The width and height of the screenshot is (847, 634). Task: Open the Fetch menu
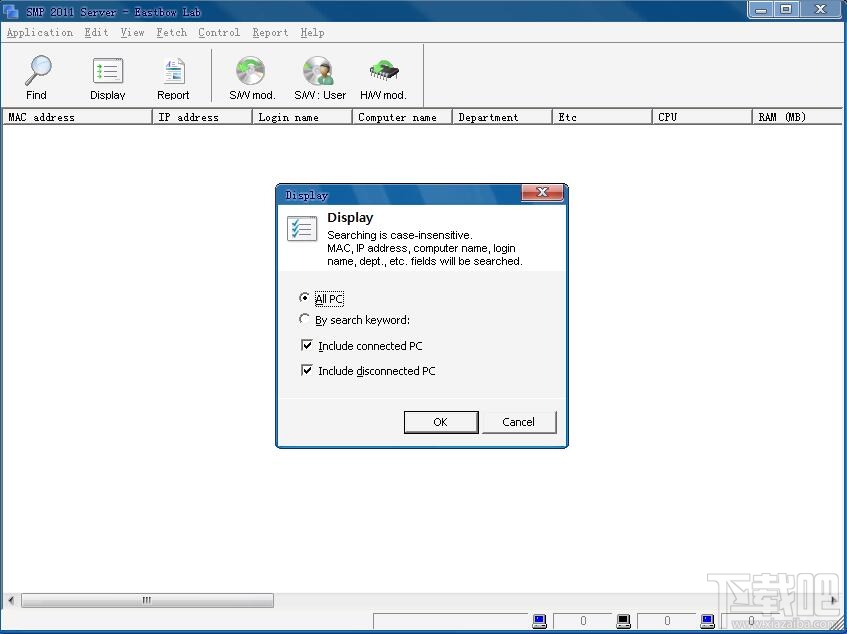(x=171, y=32)
